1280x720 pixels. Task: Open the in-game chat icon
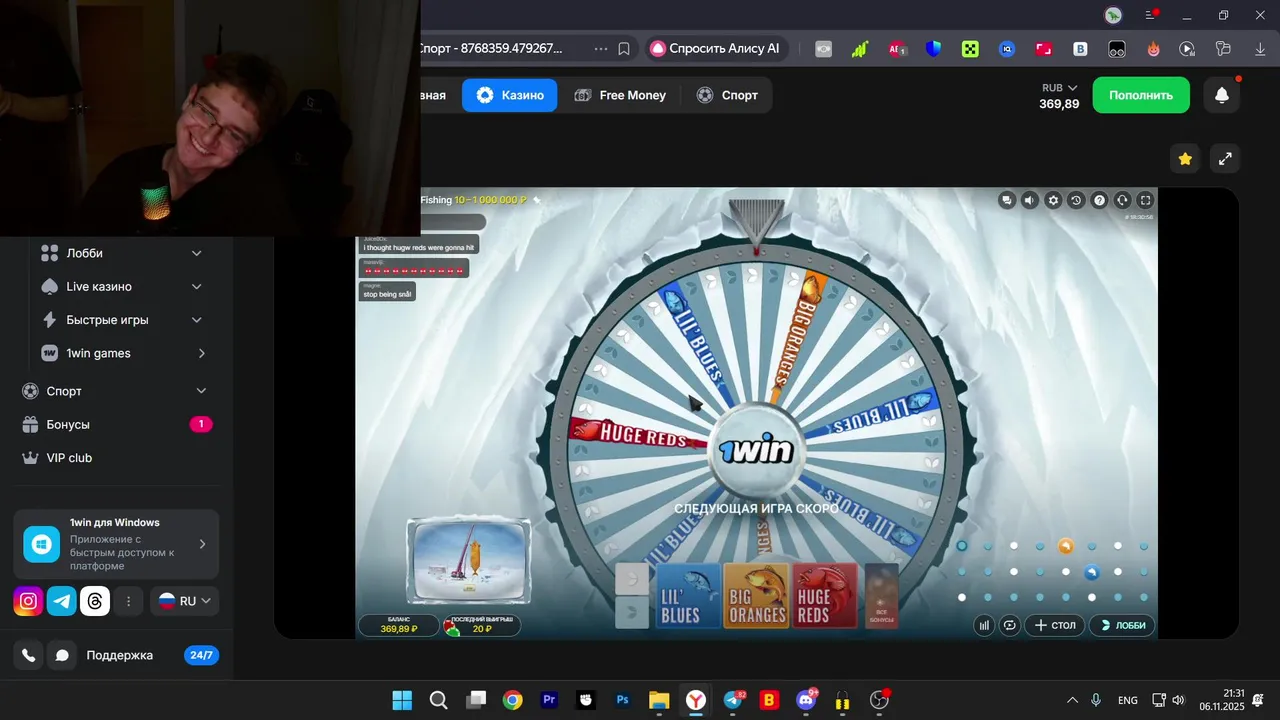coord(1007,200)
